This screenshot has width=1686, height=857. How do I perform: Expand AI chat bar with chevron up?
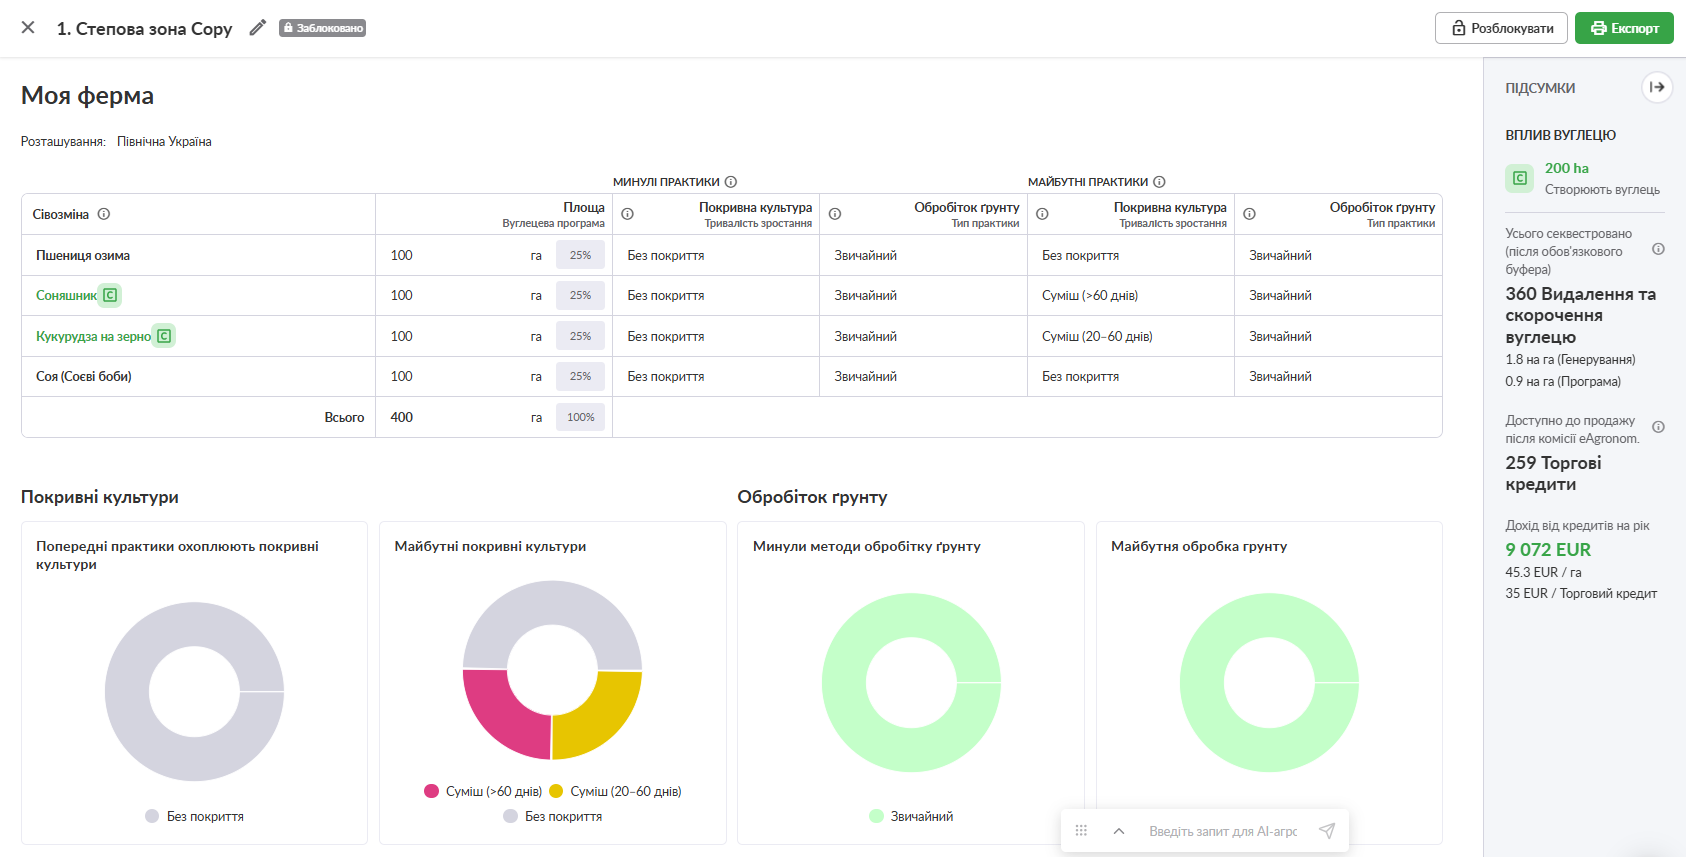[x=1119, y=831]
